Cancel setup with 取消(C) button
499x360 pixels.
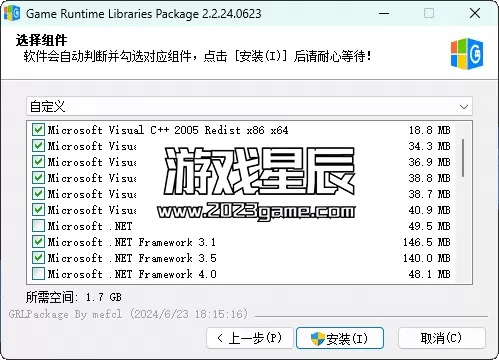click(x=441, y=338)
